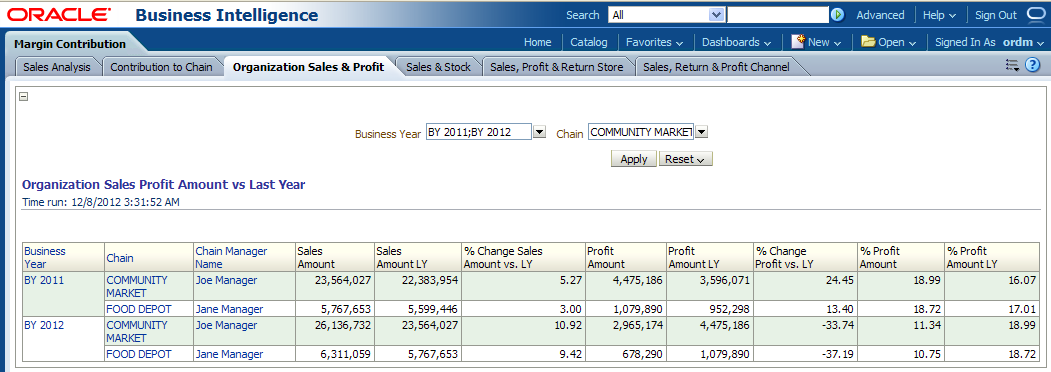The height and width of the screenshot is (372, 1051).
Task: Open the Catalog link
Action: pos(589,42)
